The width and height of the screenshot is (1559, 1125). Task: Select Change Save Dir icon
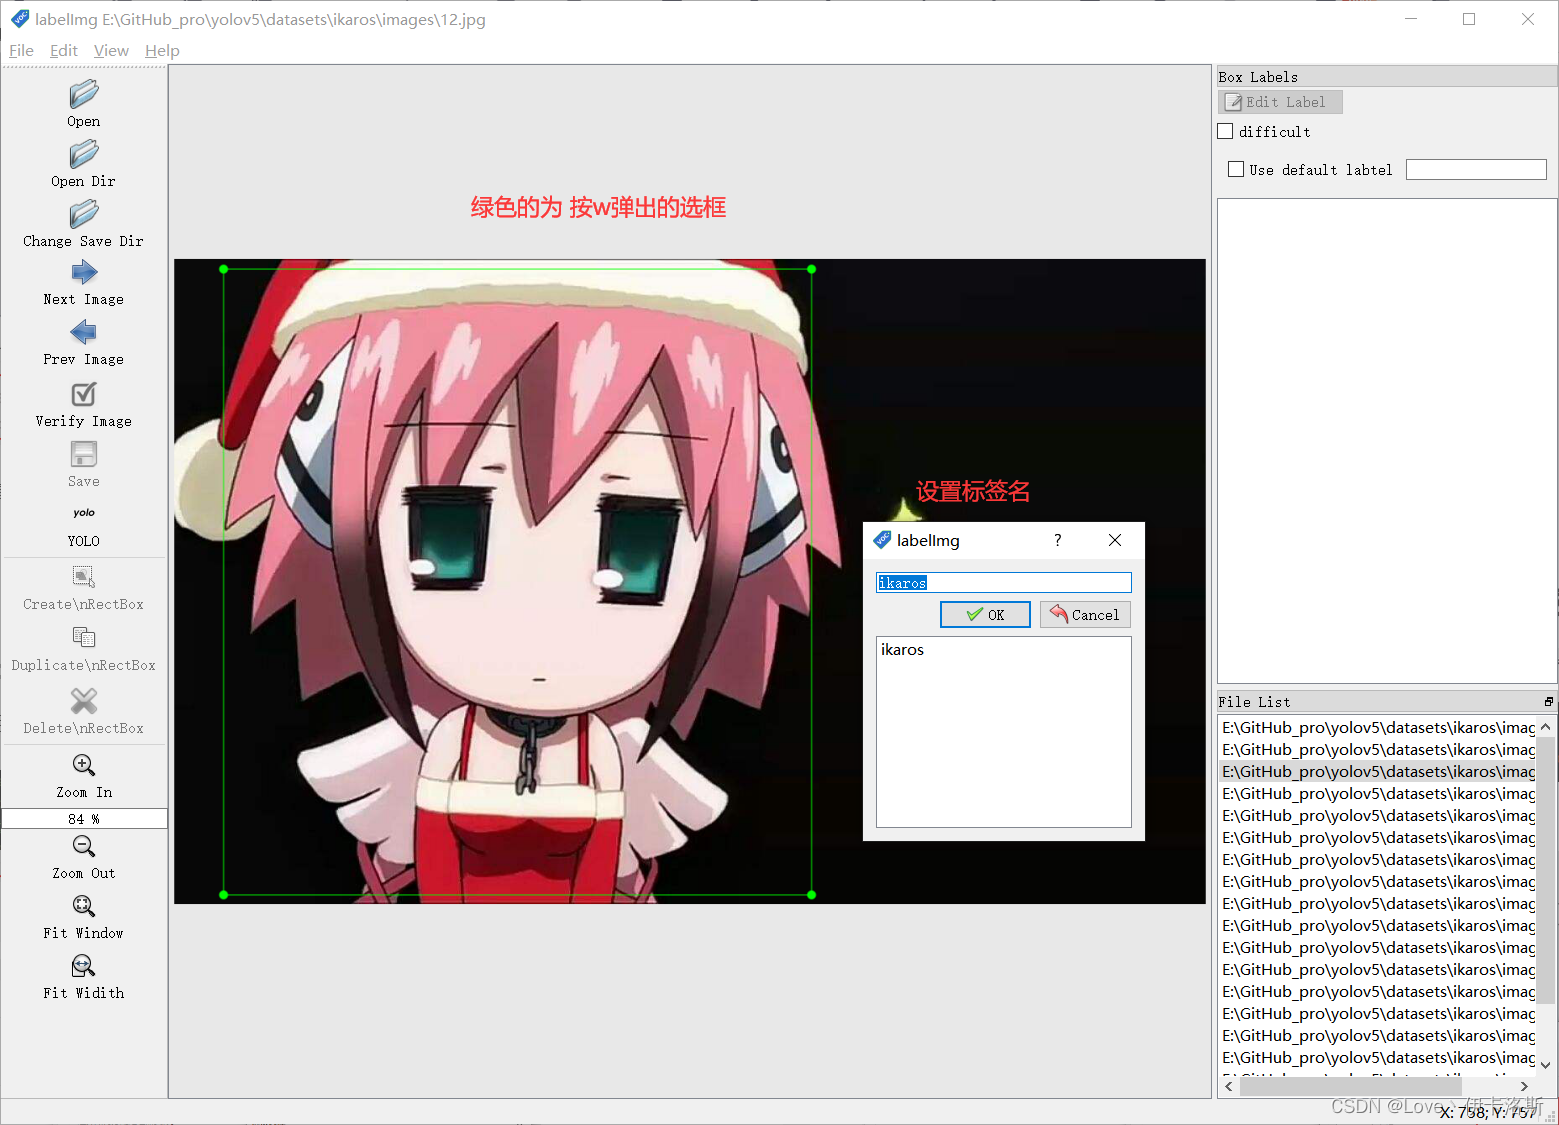point(84,214)
